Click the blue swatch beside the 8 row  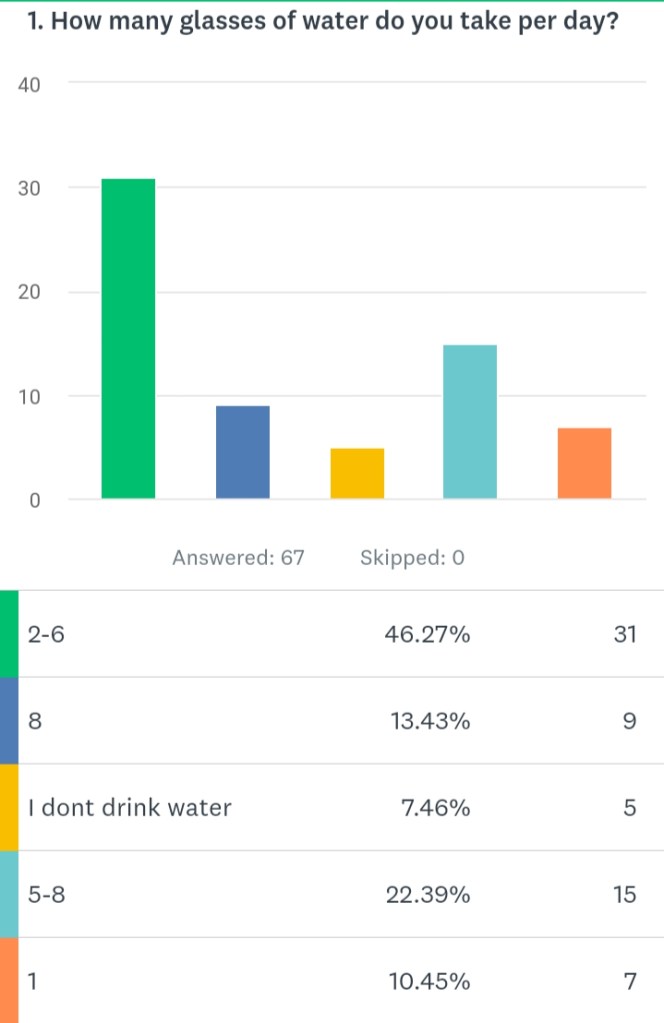pos(9,721)
